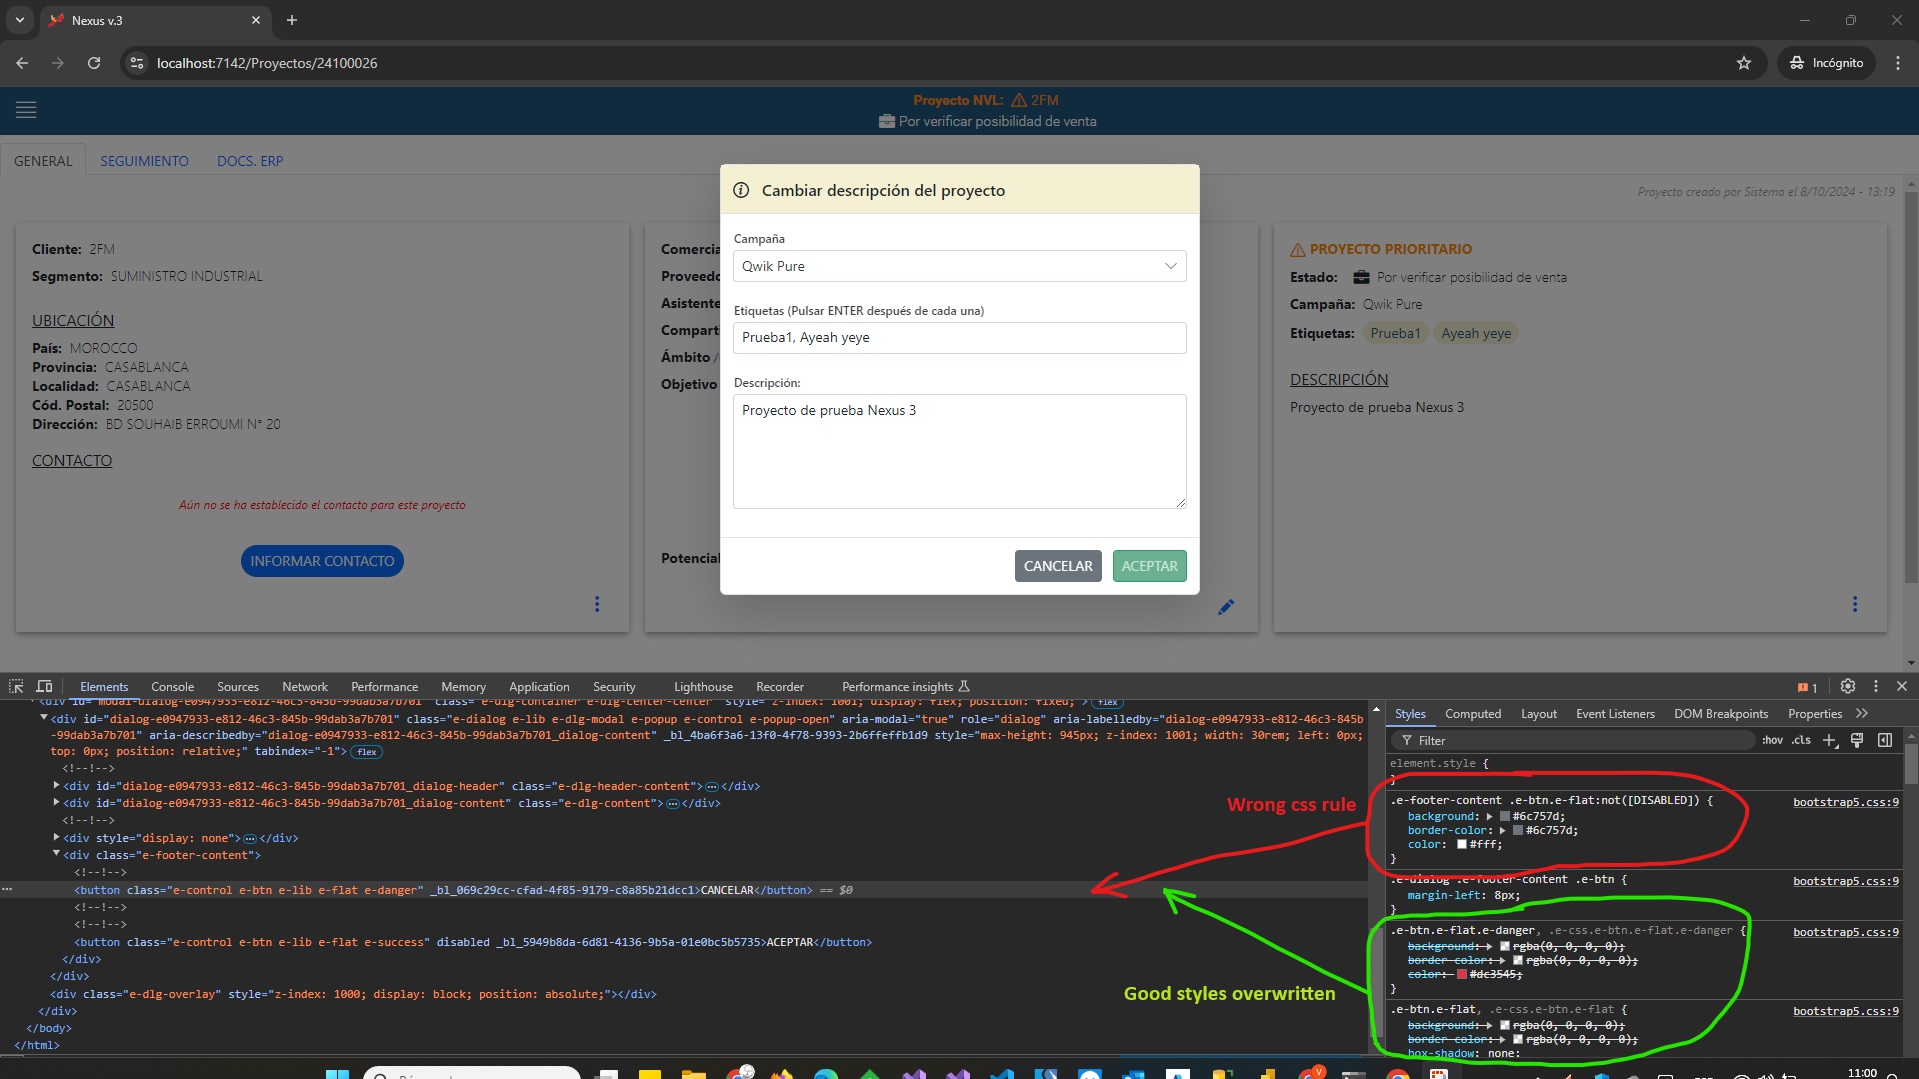Open the Campaña dropdown showing Qwik Pure
Viewport: 1919px width, 1079px height.
click(x=959, y=266)
